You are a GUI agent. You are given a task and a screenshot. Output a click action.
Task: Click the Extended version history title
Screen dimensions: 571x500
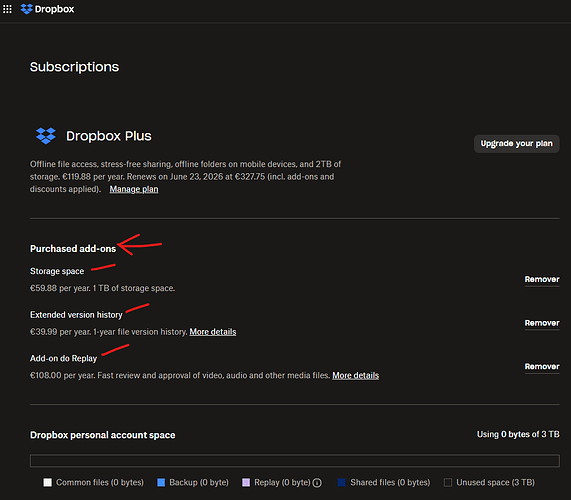pos(76,315)
